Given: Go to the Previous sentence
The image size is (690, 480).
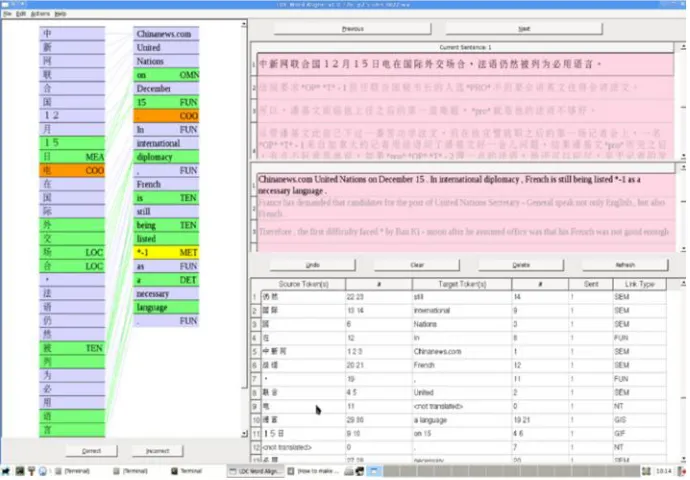Looking at the screenshot, I should [x=352, y=29].
